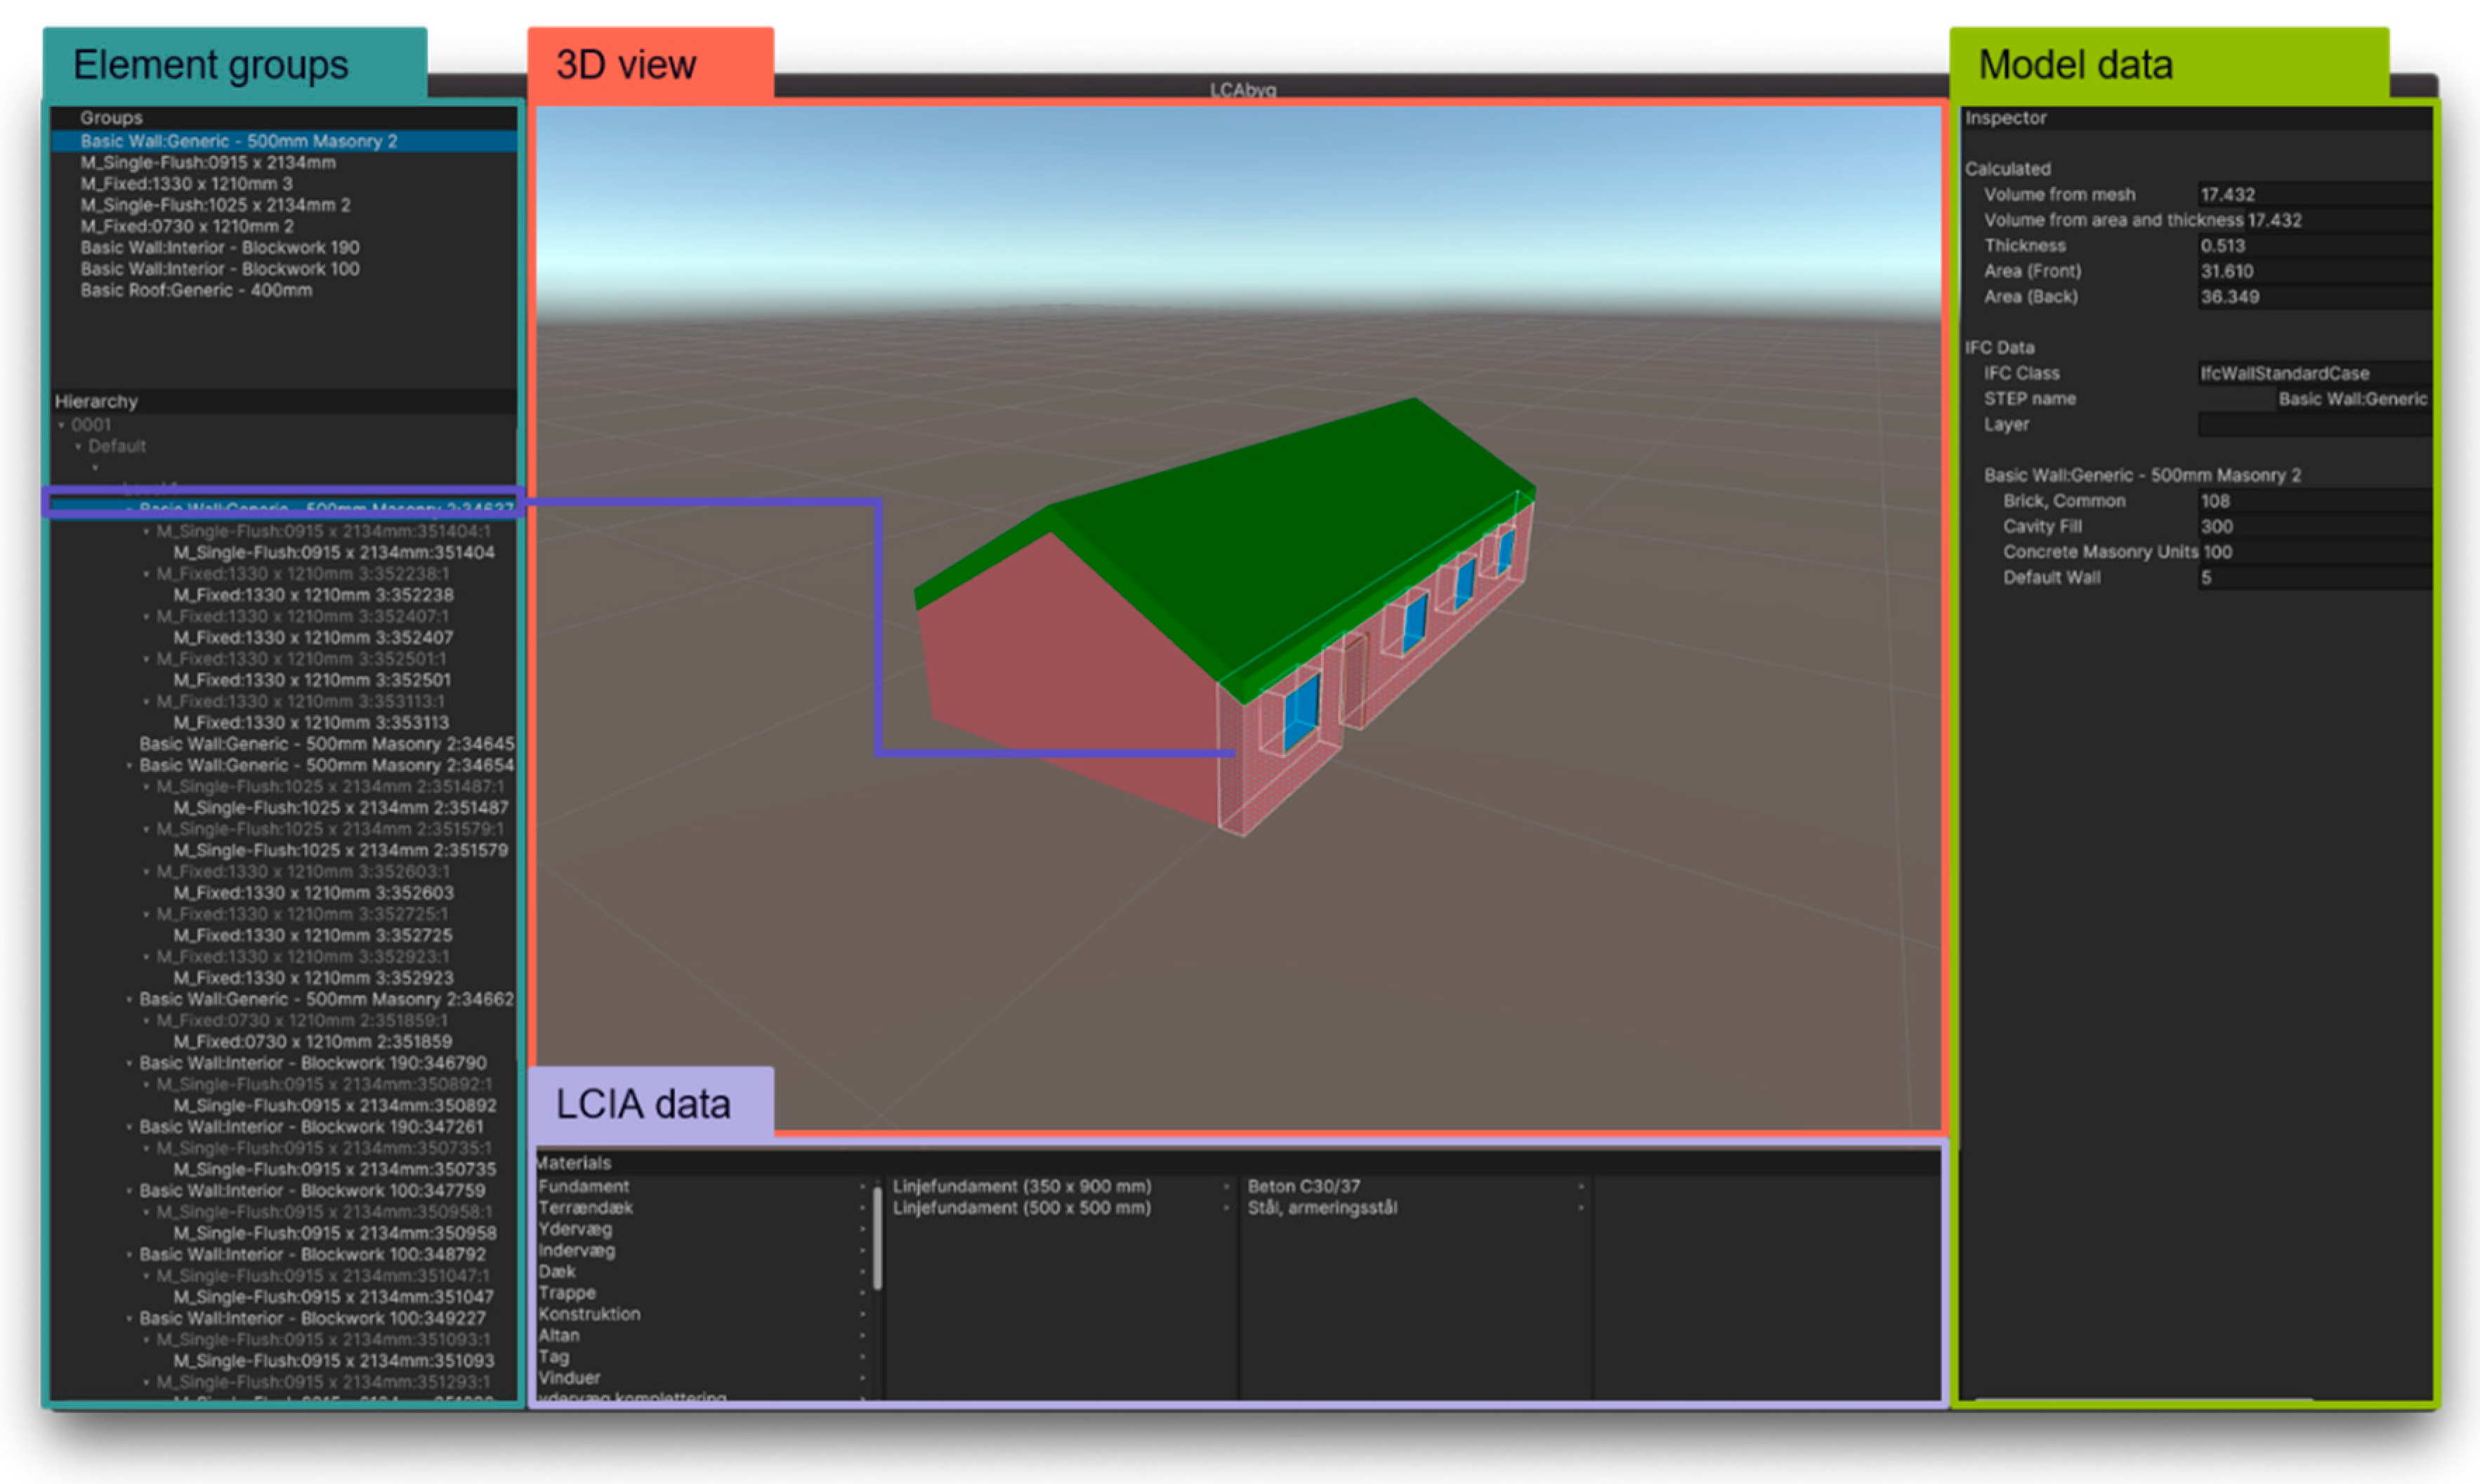
Task: Collapse Basic Wall:Generic 500mm Masonry 2:34654 node
Action: click(x=129, y=766)
